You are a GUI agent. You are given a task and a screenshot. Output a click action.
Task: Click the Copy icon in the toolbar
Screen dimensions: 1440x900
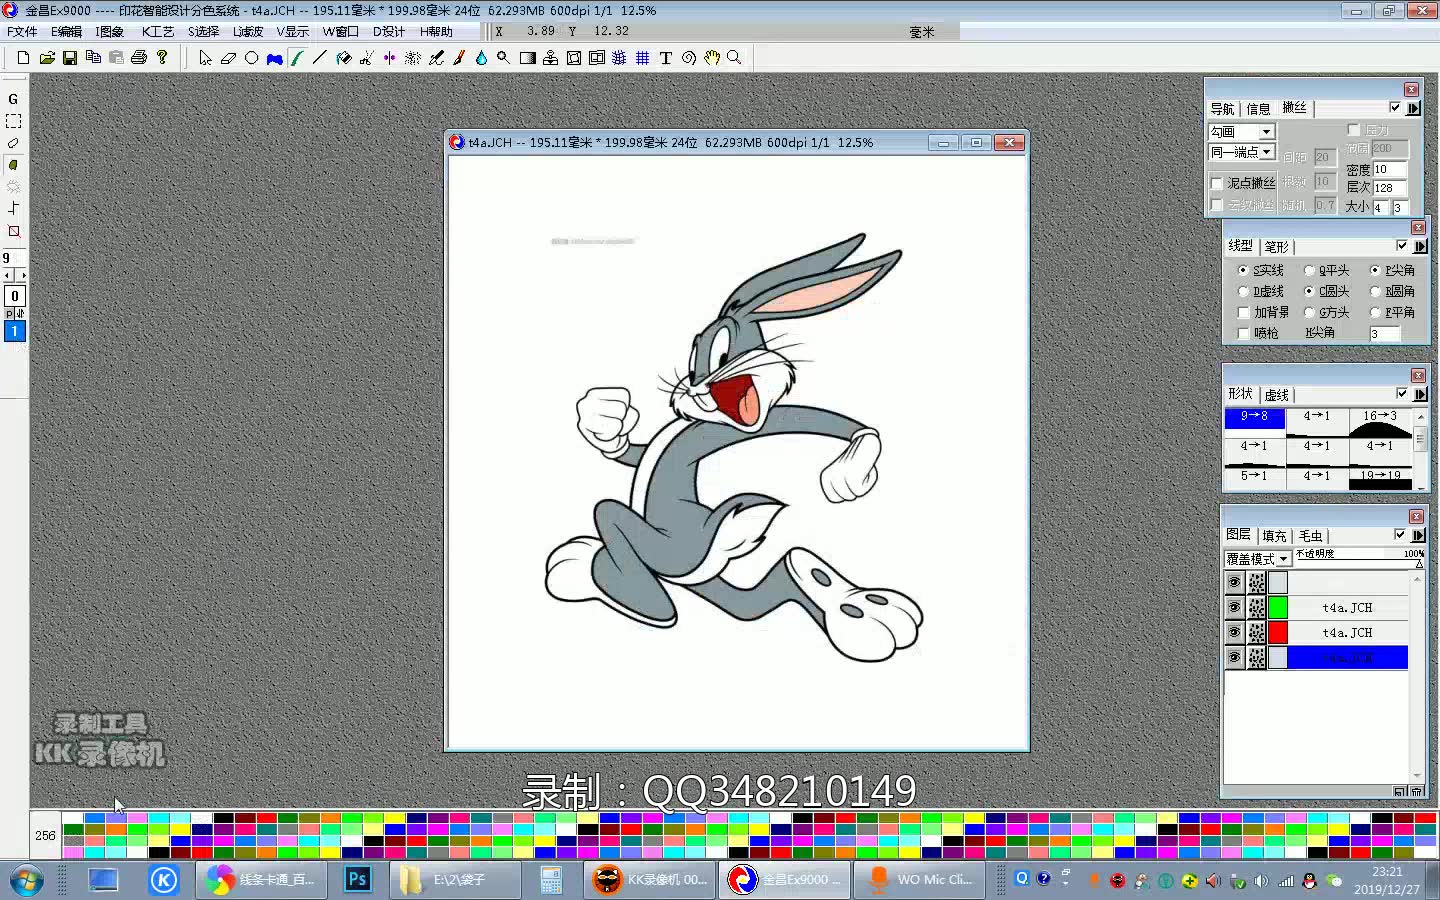[93, 58]
